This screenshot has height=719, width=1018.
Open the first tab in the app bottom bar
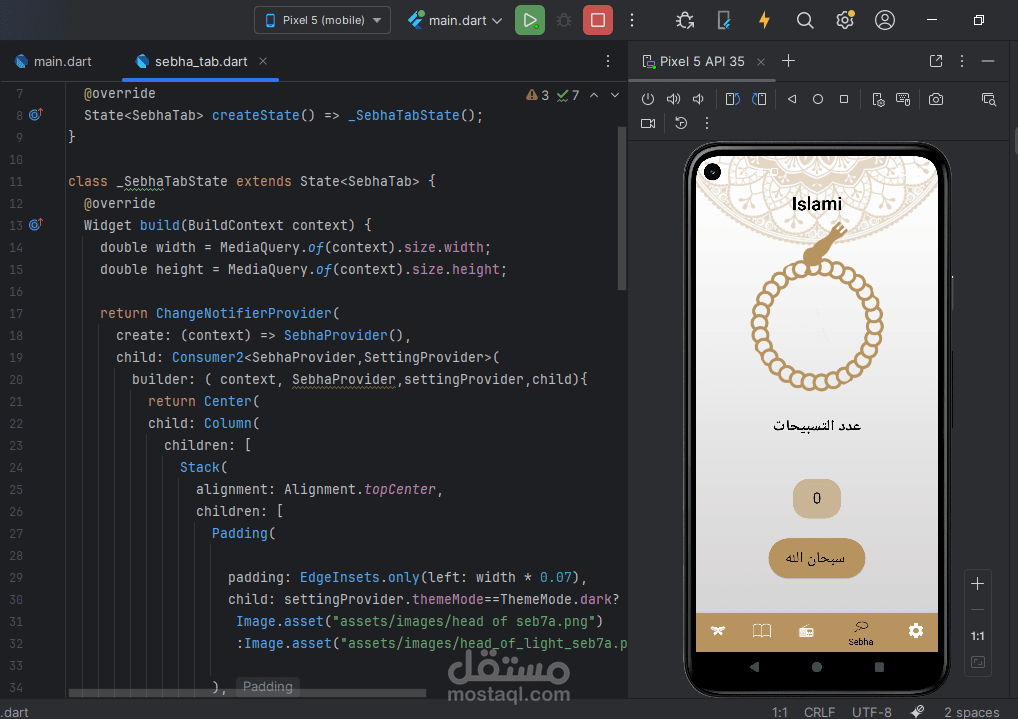click(717, 631)
